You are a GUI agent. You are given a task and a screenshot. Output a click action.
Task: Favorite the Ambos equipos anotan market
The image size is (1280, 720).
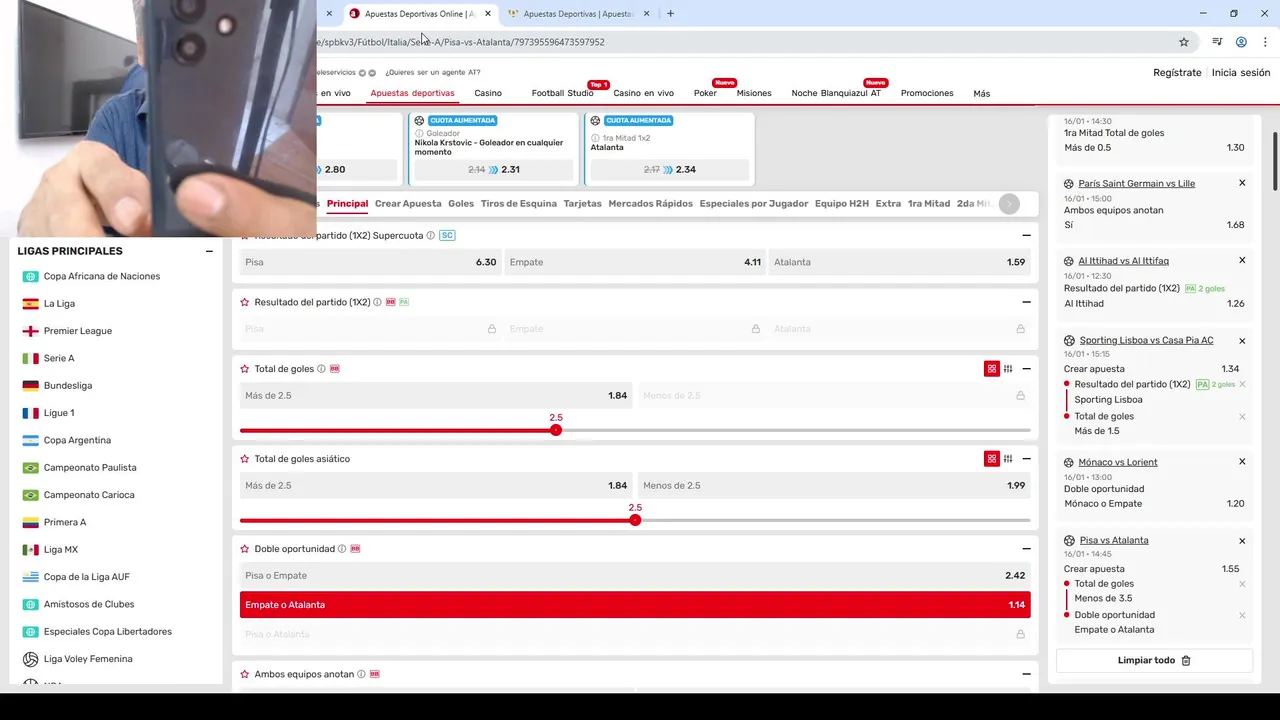[244, 675]
